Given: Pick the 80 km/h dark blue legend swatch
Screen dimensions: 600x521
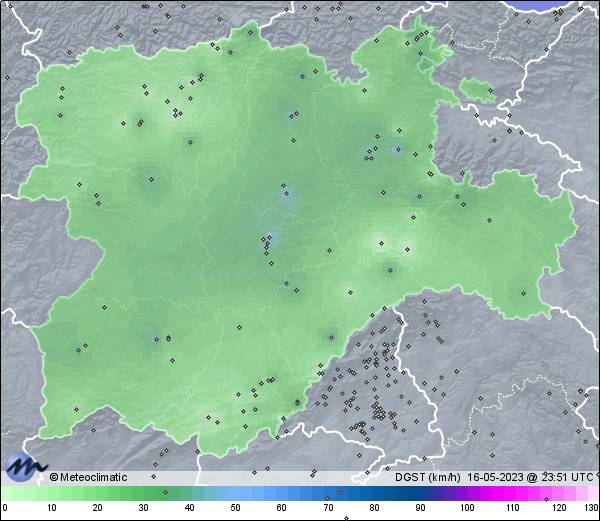Looking at the screenshot, I should pyautogui.click(x=374, y=493).
